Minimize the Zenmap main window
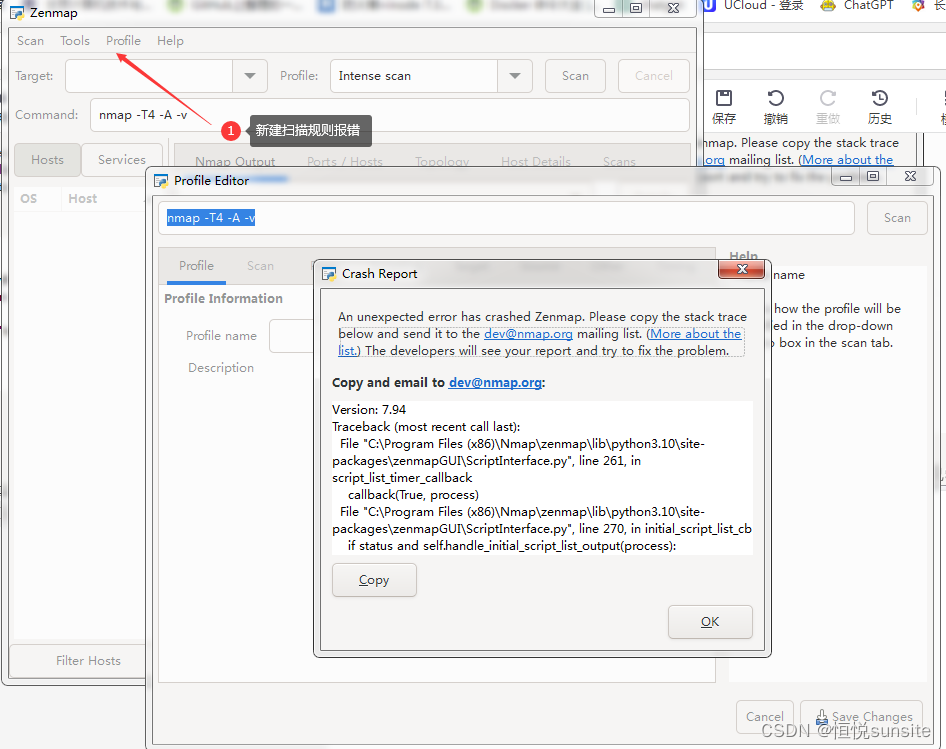 609,8
